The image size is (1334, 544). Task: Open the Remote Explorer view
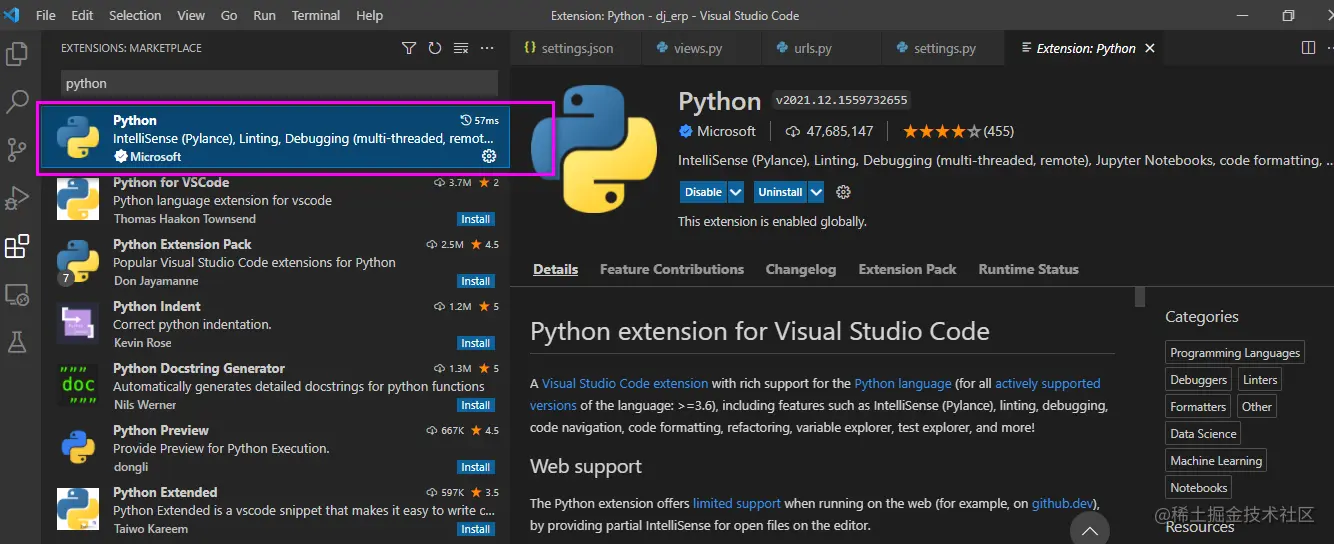click(17, 294)
